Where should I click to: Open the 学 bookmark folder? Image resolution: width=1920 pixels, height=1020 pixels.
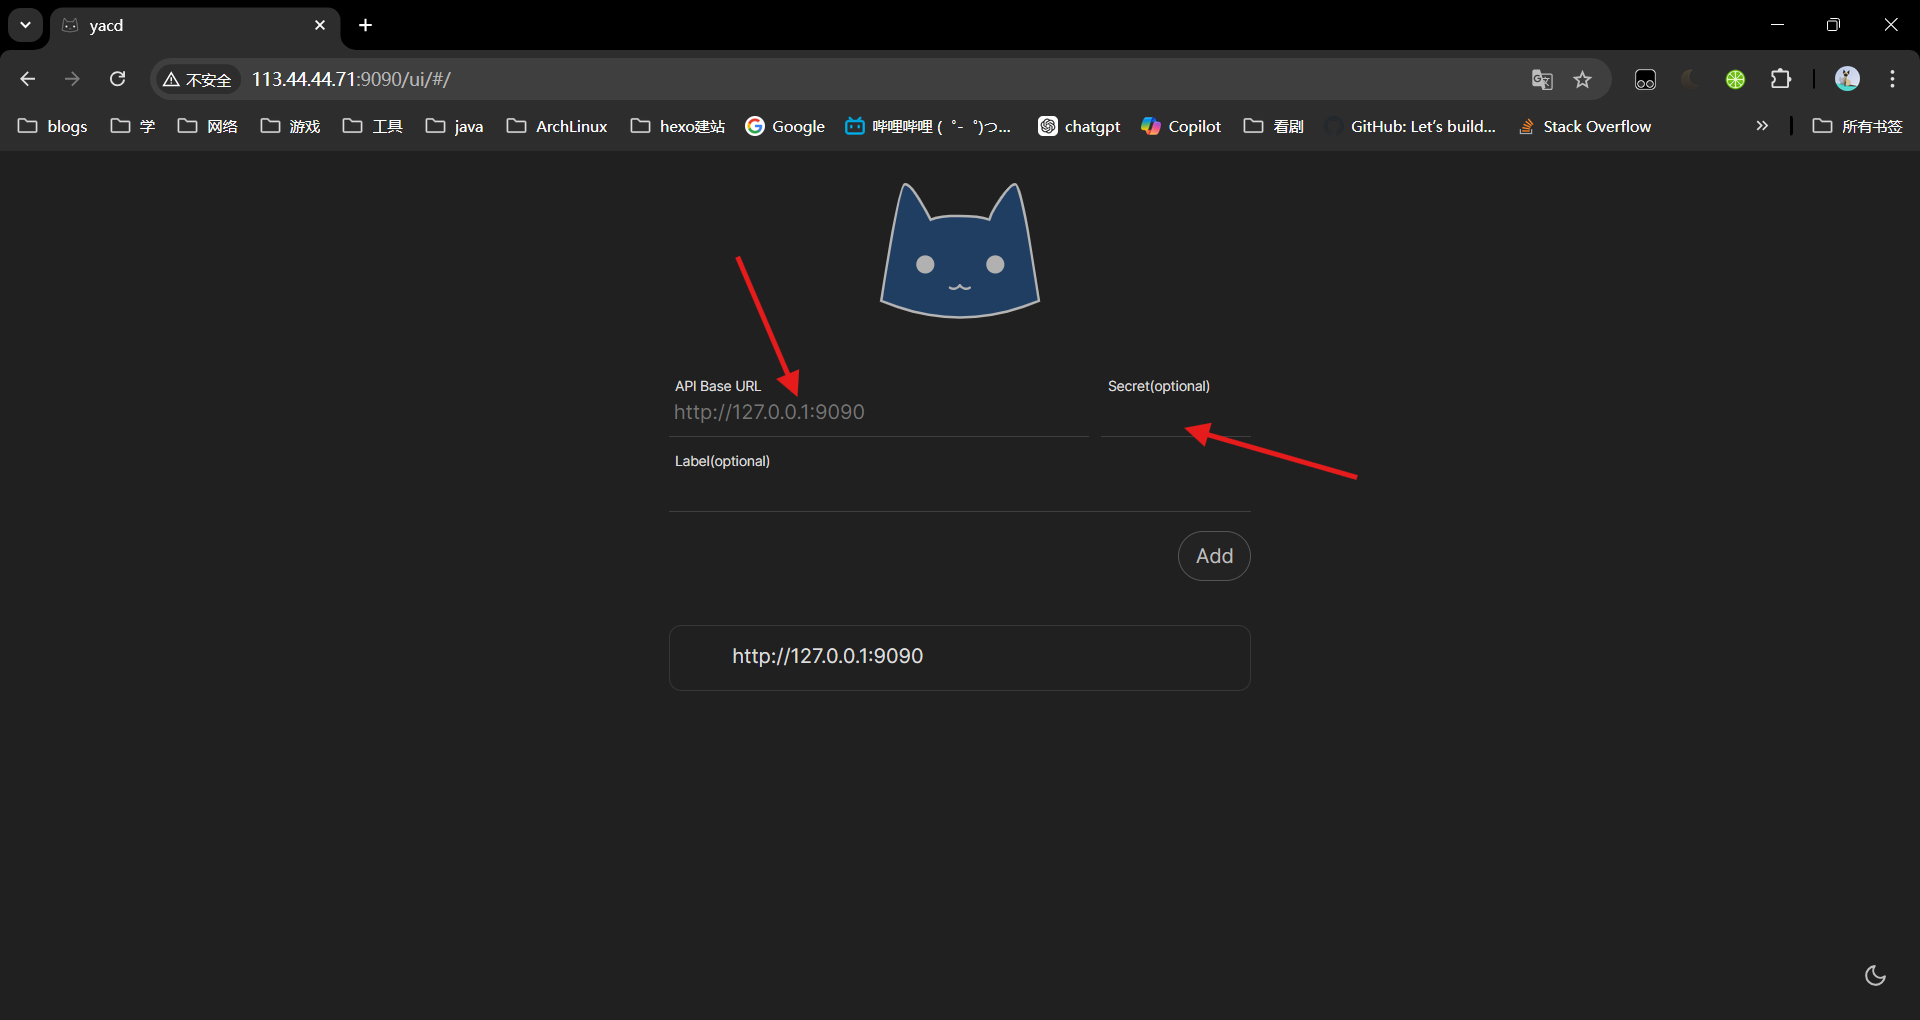click(x=133, y=126)
